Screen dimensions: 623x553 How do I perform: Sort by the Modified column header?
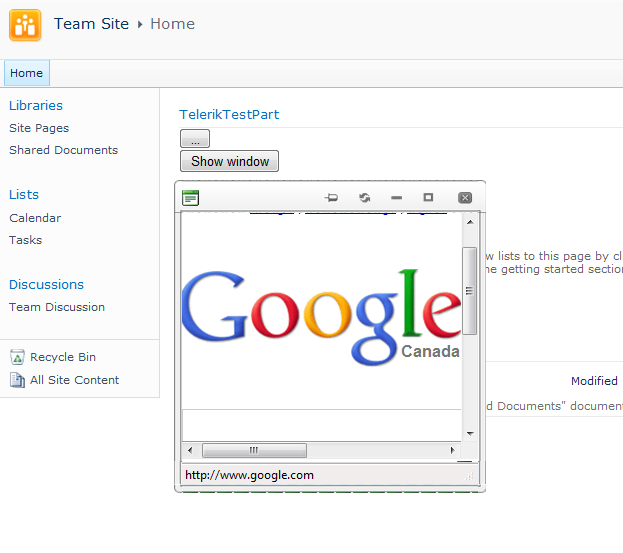click(x=594, y=381)
